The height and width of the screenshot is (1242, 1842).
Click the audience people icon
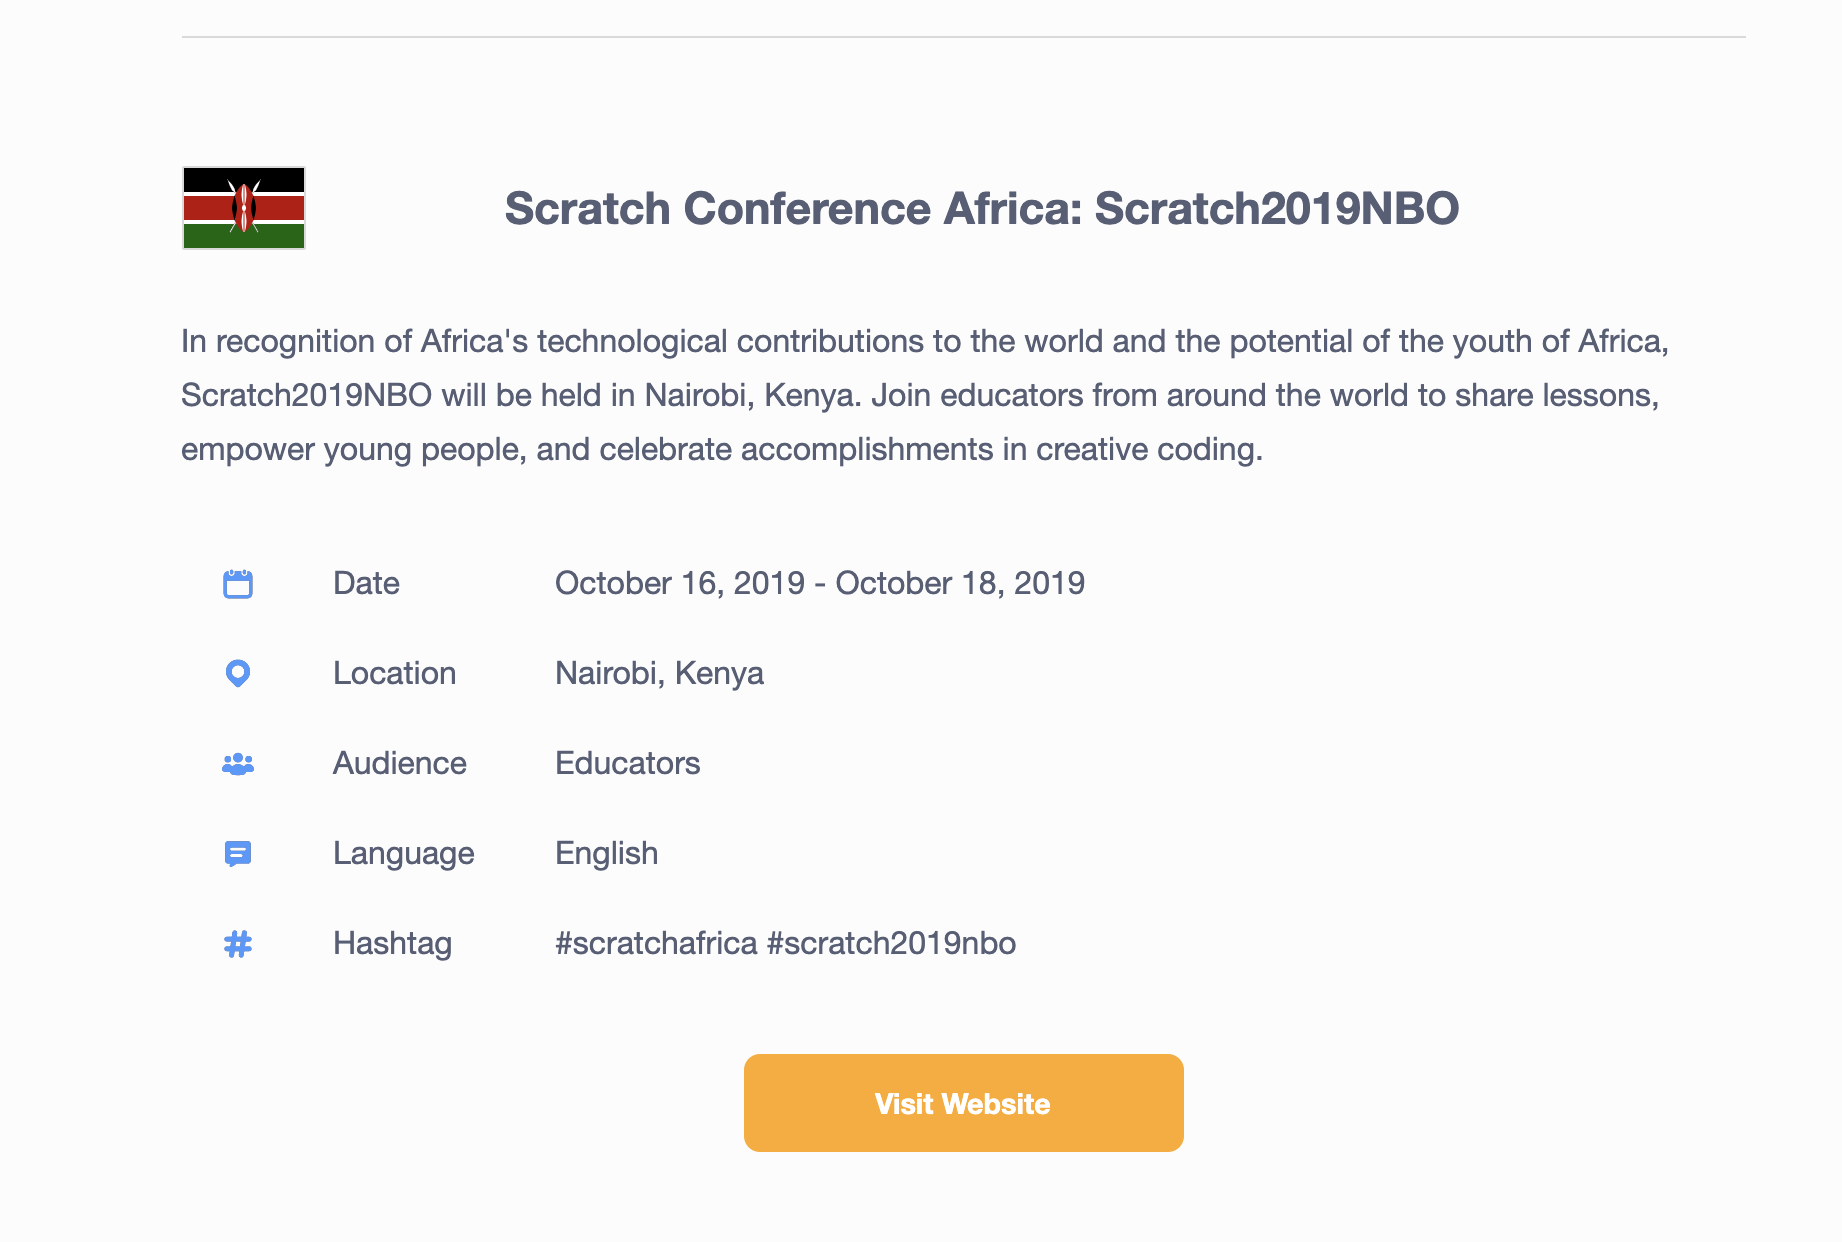click(x=237, y=763)
